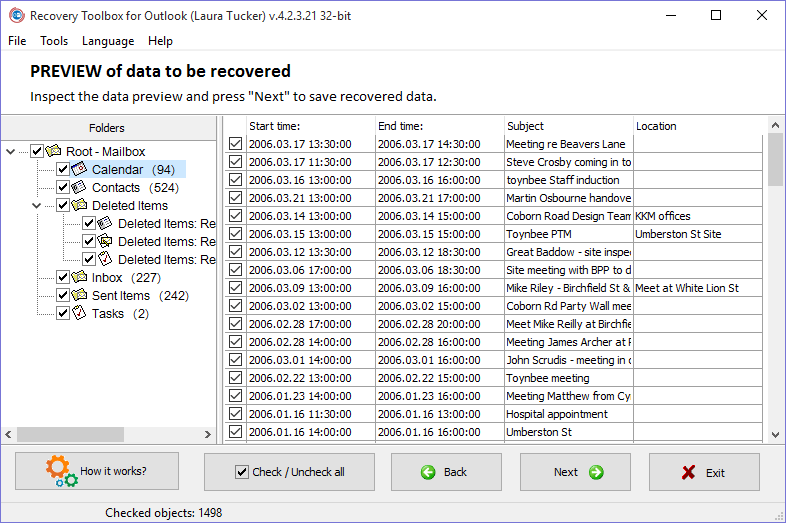Click Next to save recovered data
The width and height of the screenshot is (786, 523).
(x=575, y=472)
